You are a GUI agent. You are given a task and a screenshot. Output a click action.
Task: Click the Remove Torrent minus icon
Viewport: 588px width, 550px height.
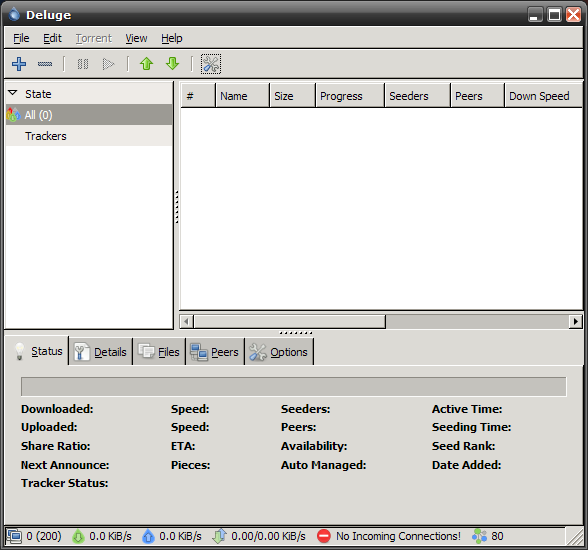[x=45, y=64]
